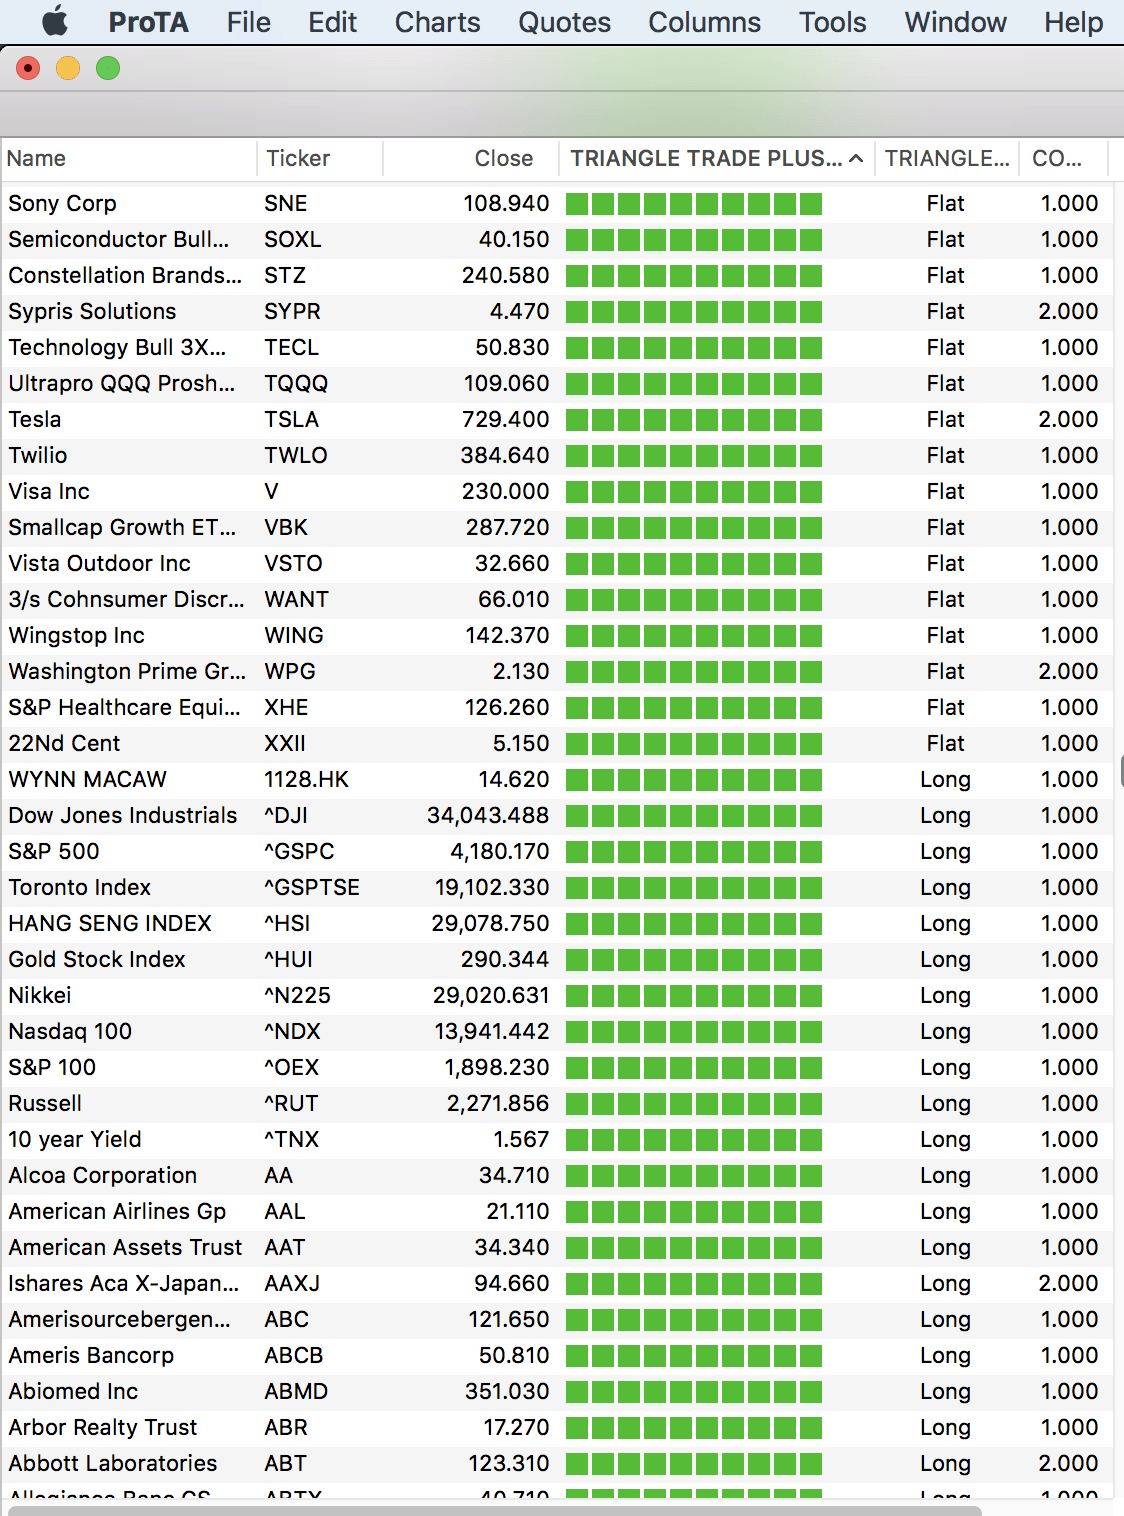
Task: Click the ProTA application menu
Action: 148,22
